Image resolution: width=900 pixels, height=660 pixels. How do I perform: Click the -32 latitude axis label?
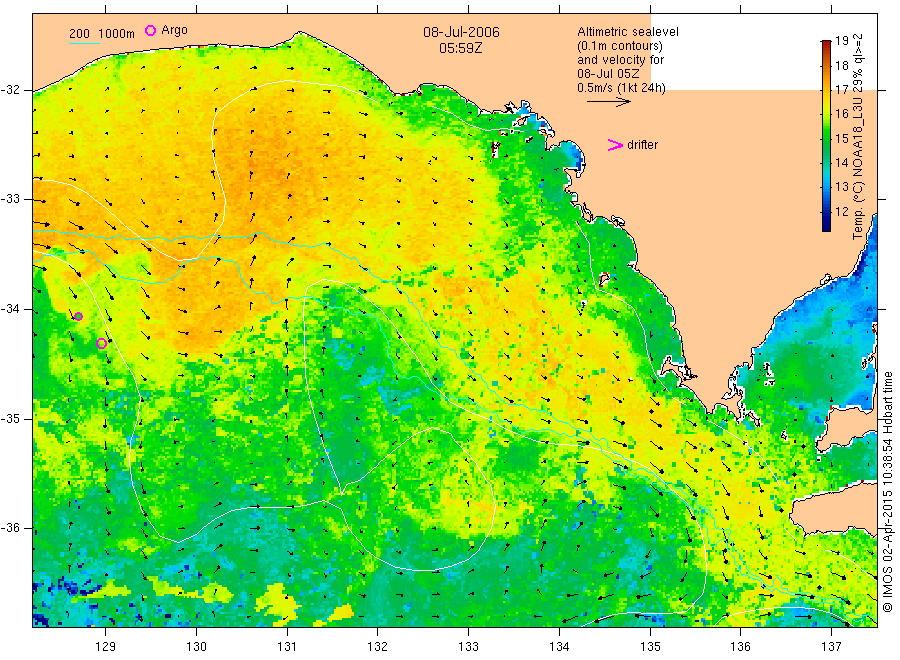coord(10,90)
